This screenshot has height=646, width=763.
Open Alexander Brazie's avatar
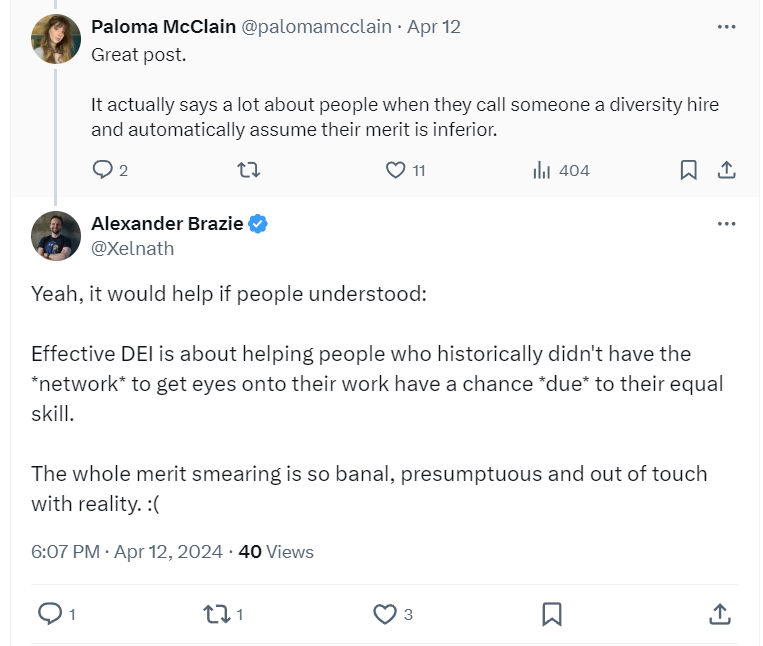click(x=56, y=237)
